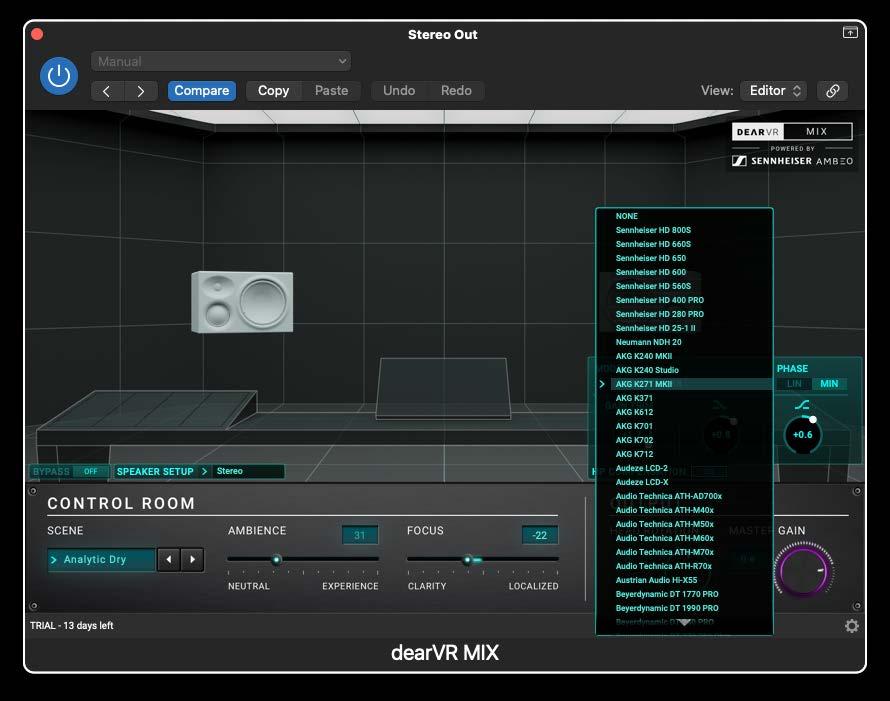Click the window pop-out icon at top right
890x701 pixels.
click(x=850, y=32)
